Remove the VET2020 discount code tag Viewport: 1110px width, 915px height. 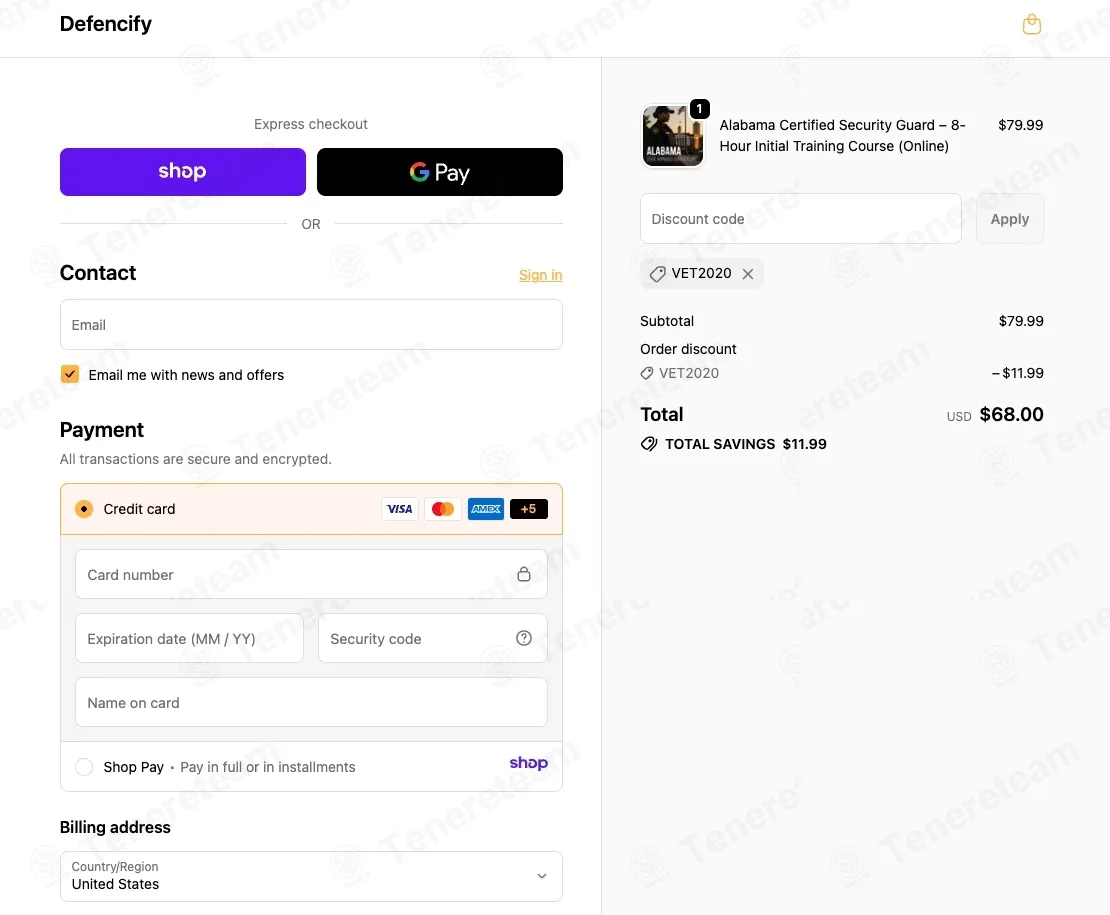(x=748, y=274)
